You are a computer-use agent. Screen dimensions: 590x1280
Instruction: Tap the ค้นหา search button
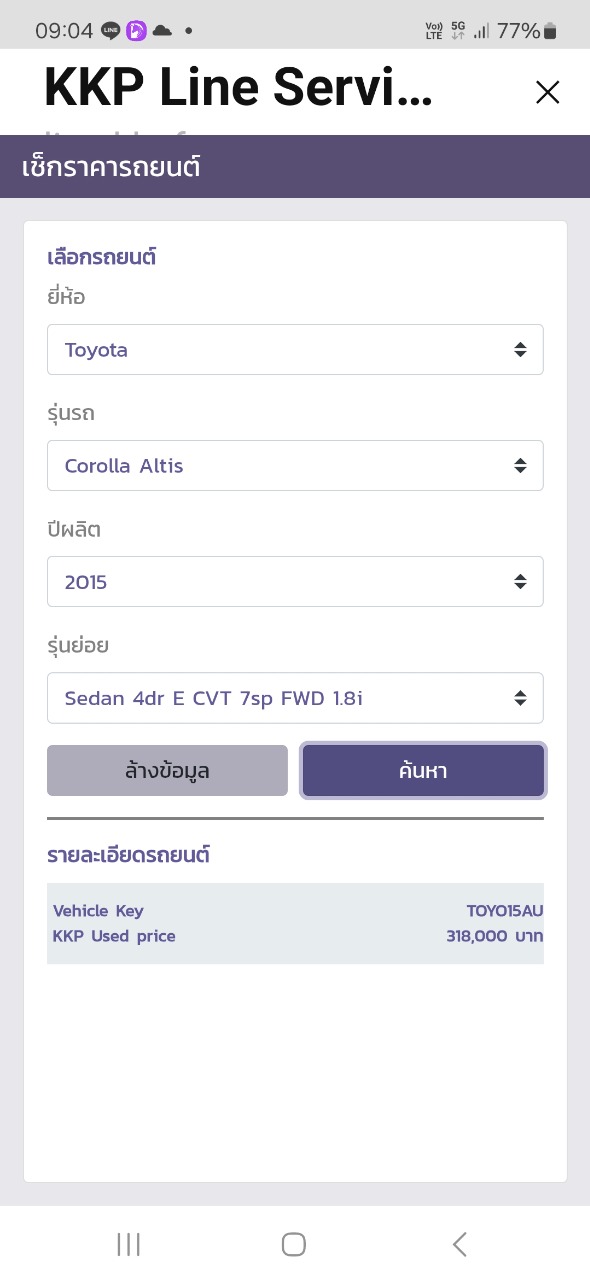(x=423, y=771)
